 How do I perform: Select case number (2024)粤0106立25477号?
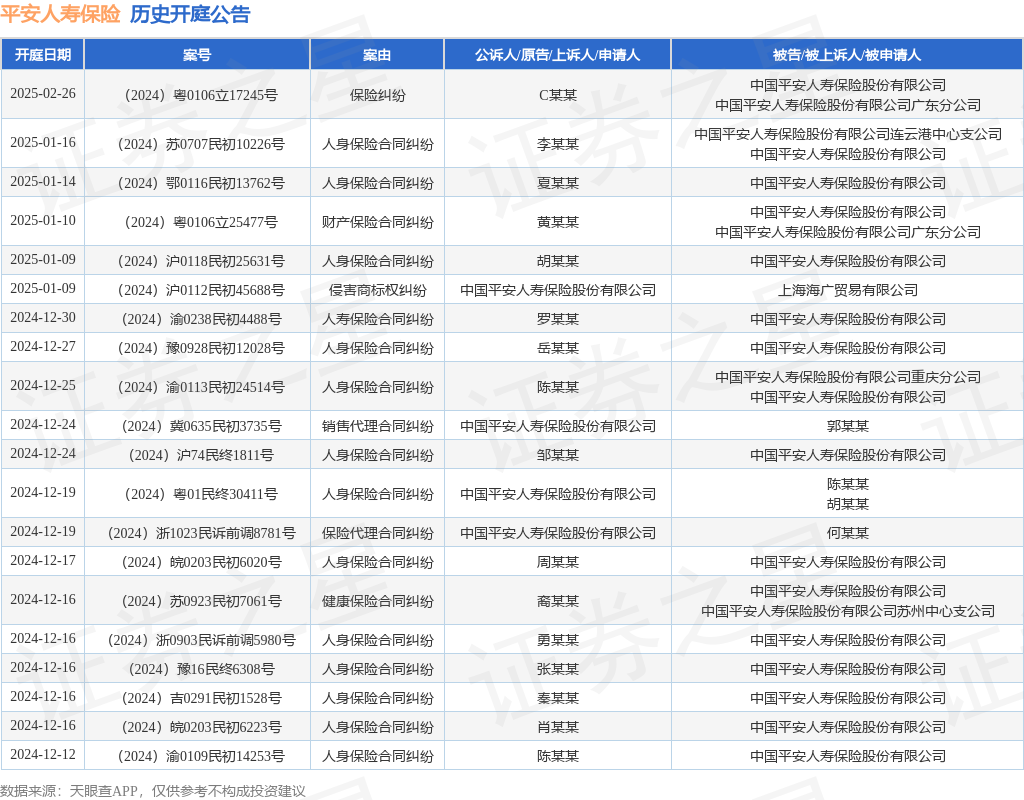[201, 223]
